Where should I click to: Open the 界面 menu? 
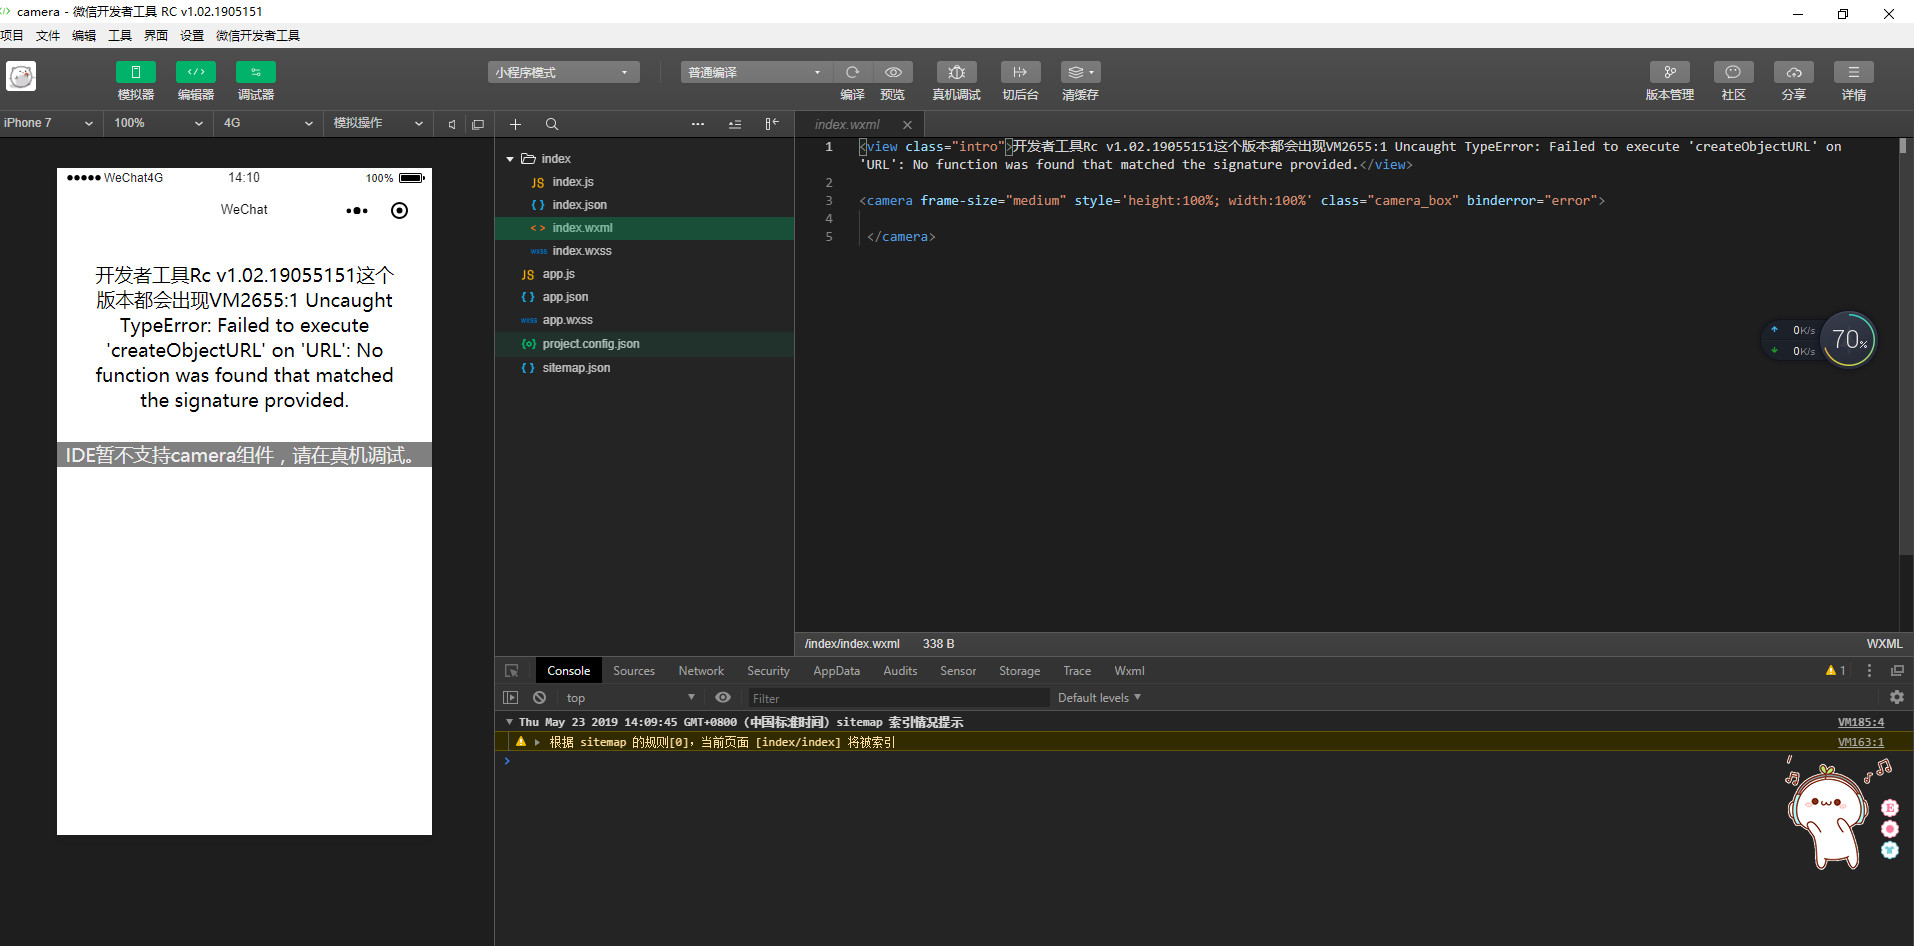156,36
